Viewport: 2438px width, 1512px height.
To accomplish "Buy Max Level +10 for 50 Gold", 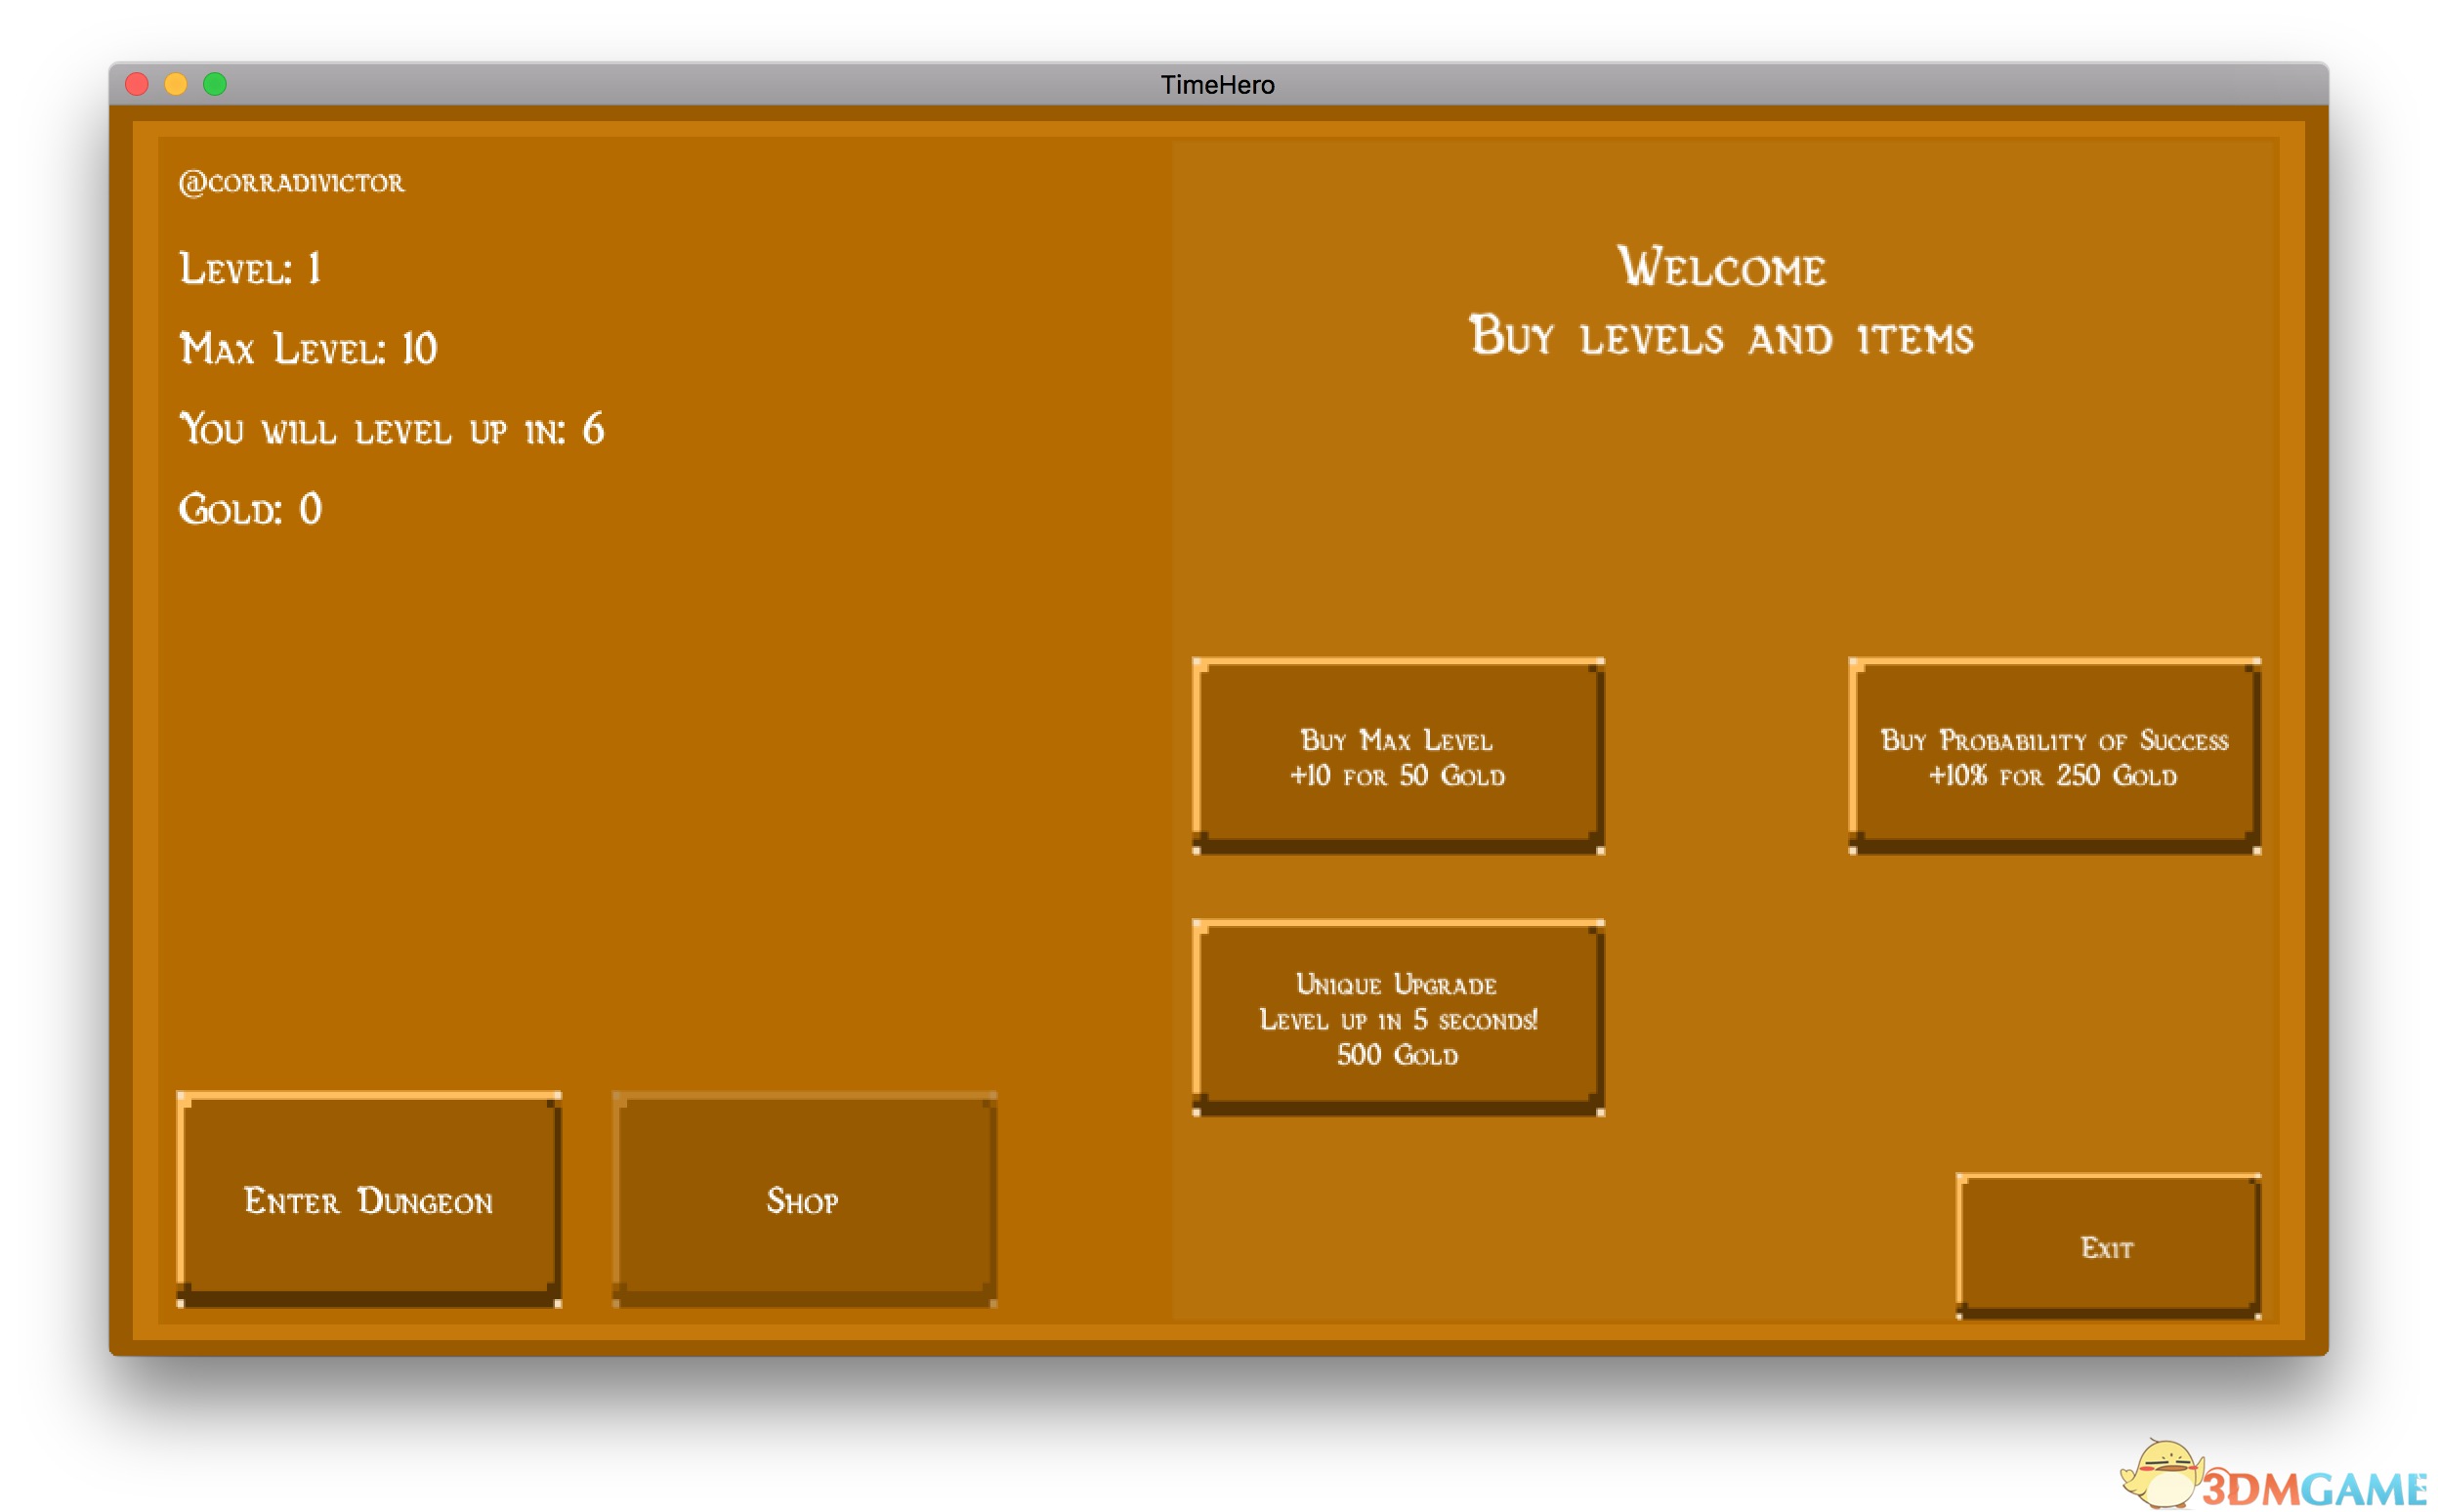I will pyautogui.click(x=1397, y=756).
